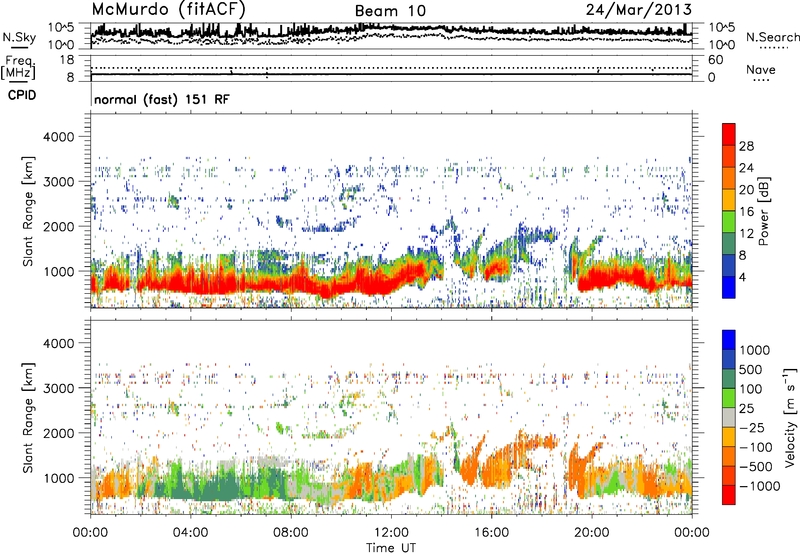Click the normal (fast) 151 RF text
800x554 pixels.
coord(162,99)
